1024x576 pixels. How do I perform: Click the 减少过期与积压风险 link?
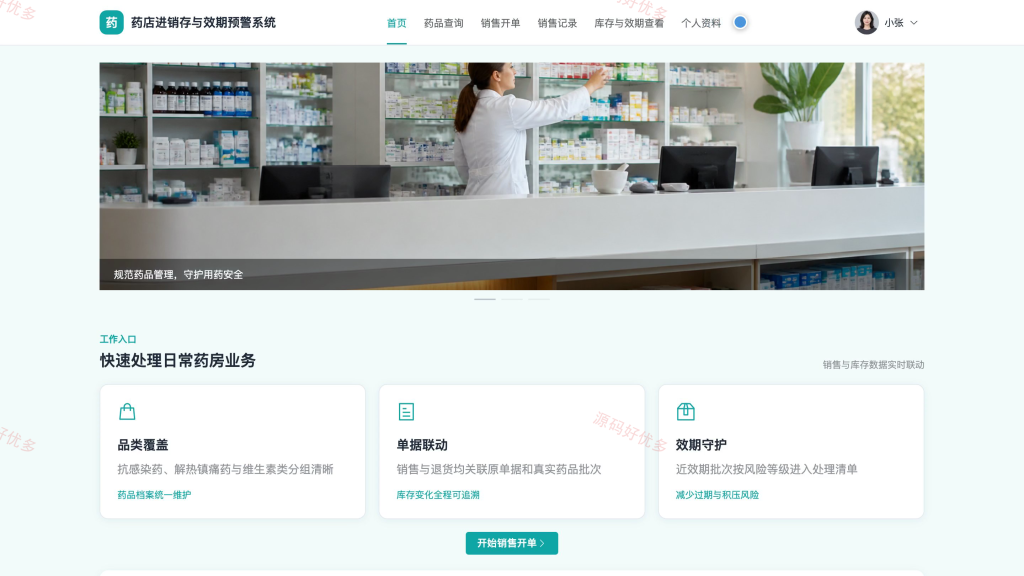tap(717, 495)
